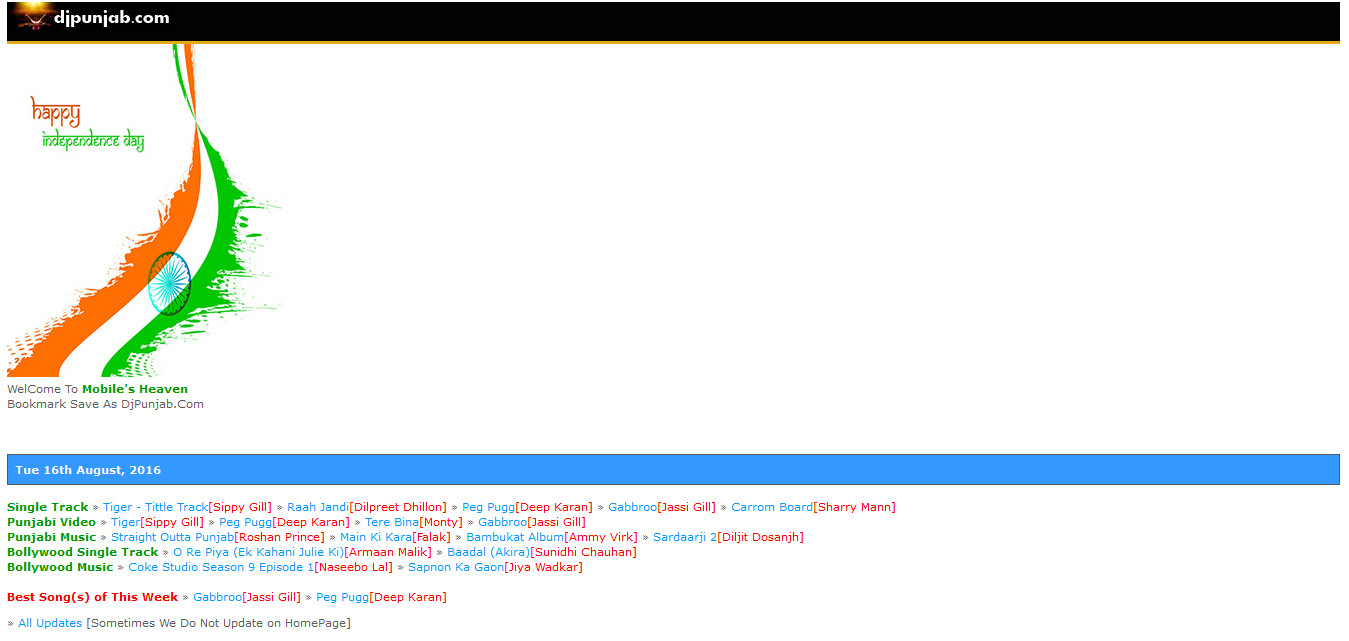Click the [Sunidhi Chauhan] artist tag
Screen dimensions: 1349x641
583,552
